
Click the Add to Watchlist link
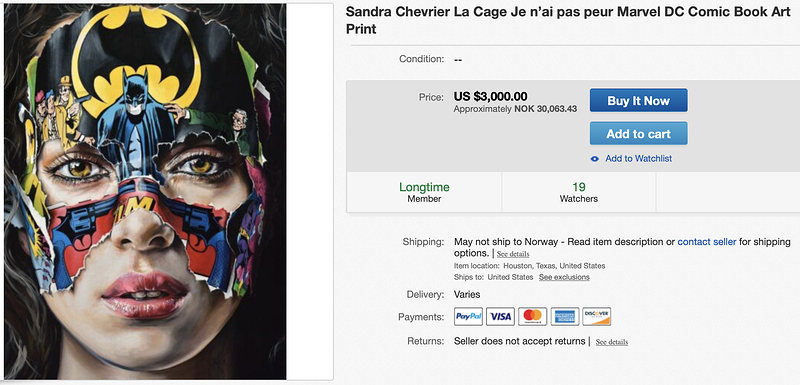coord(638,159)
